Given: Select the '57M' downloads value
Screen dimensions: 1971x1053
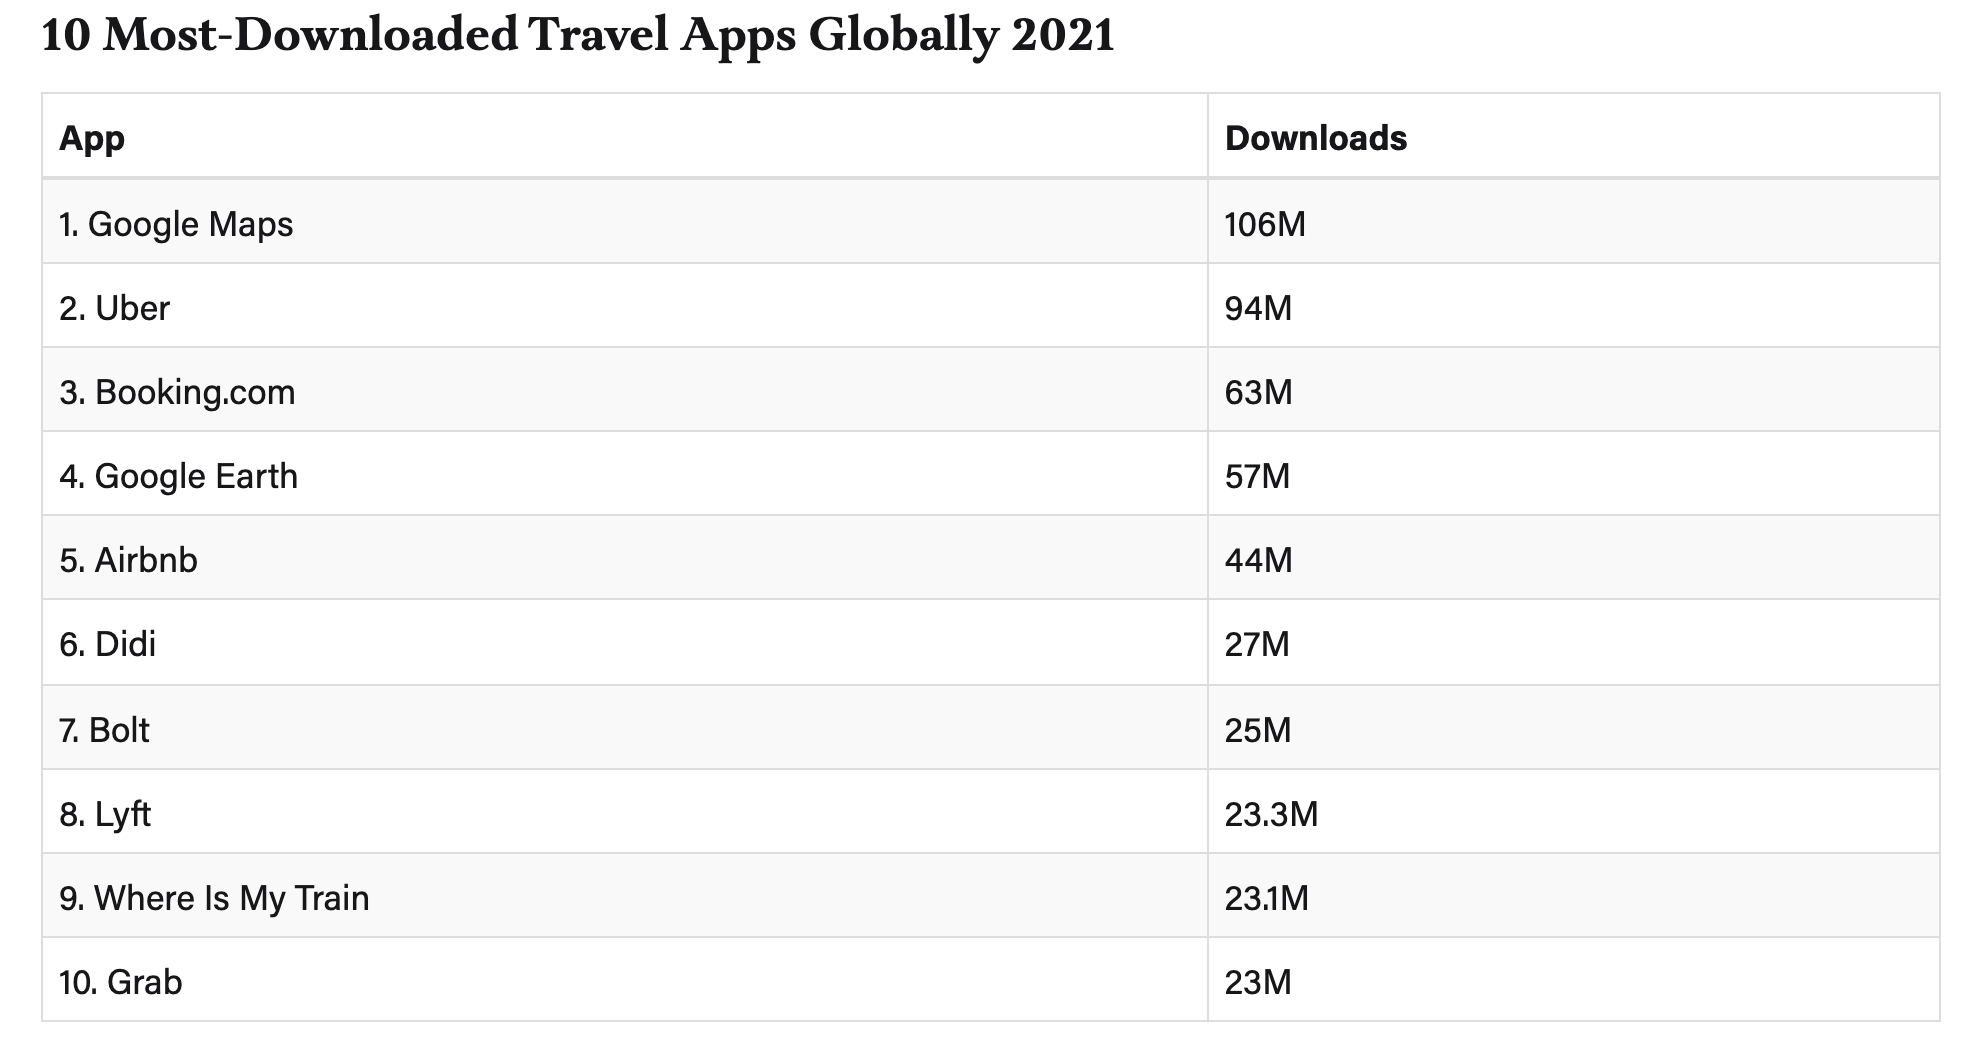Looking at the screenshot, I should 1257,476.
